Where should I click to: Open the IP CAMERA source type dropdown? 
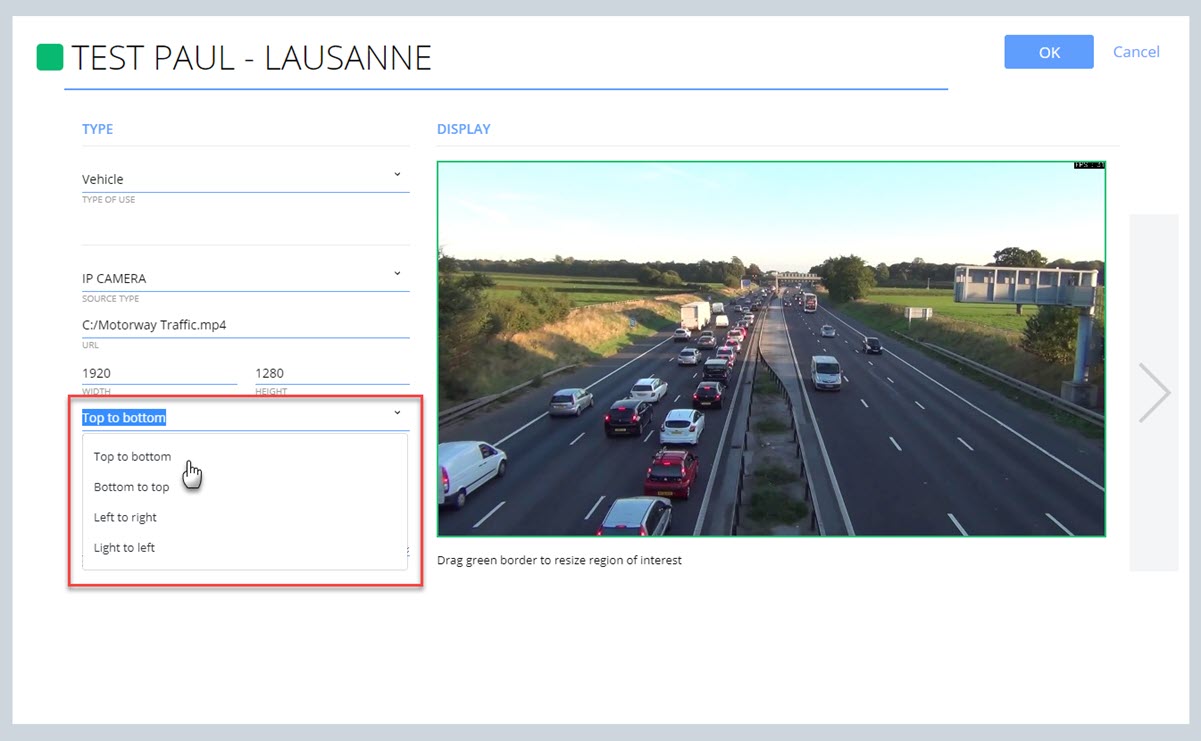click(x=246, y=278)
